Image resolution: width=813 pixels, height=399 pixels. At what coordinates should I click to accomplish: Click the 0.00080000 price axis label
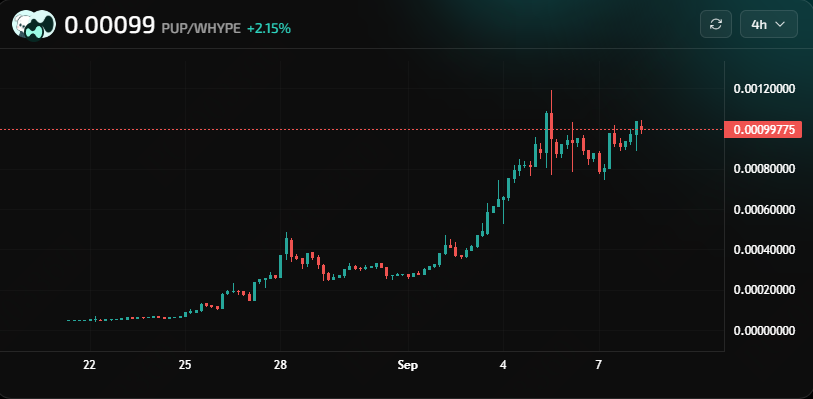[x=764, y=169]
